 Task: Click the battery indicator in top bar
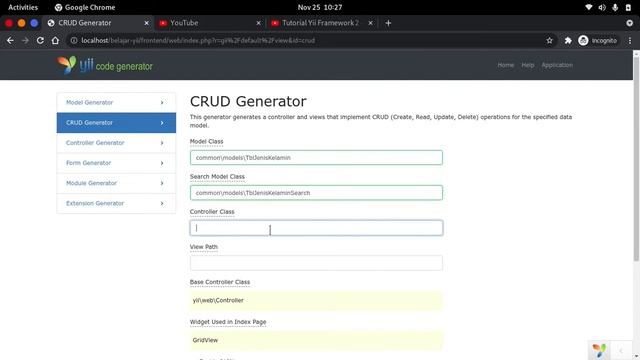click(x=628, y=7)
